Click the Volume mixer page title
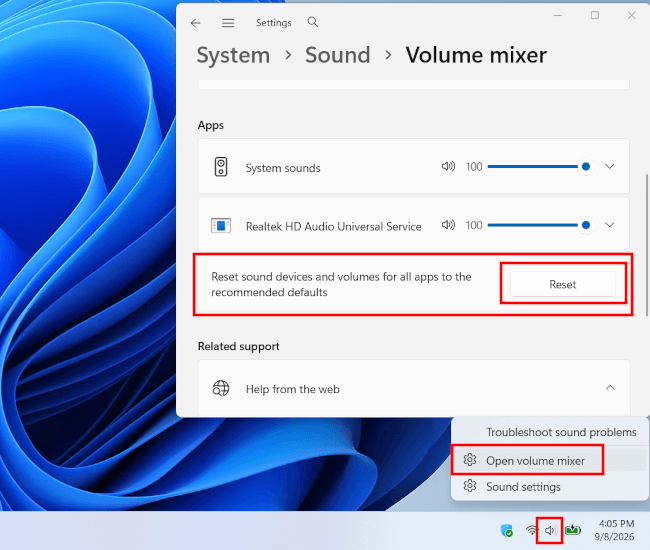The image size is (650, 550). tap(476, 55)
